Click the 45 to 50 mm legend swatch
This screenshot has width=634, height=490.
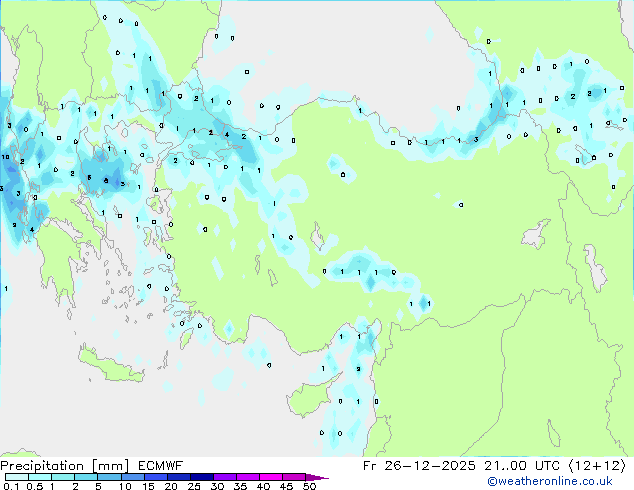click(x=294, y=477)
